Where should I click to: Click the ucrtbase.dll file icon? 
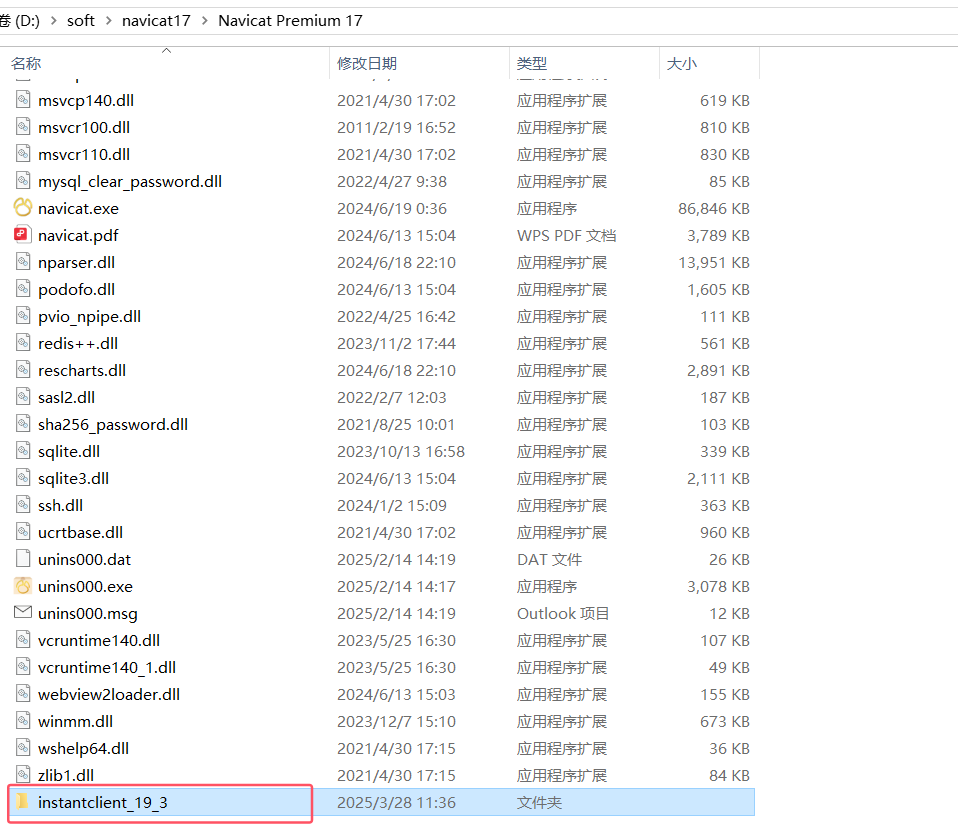[23, 532]
